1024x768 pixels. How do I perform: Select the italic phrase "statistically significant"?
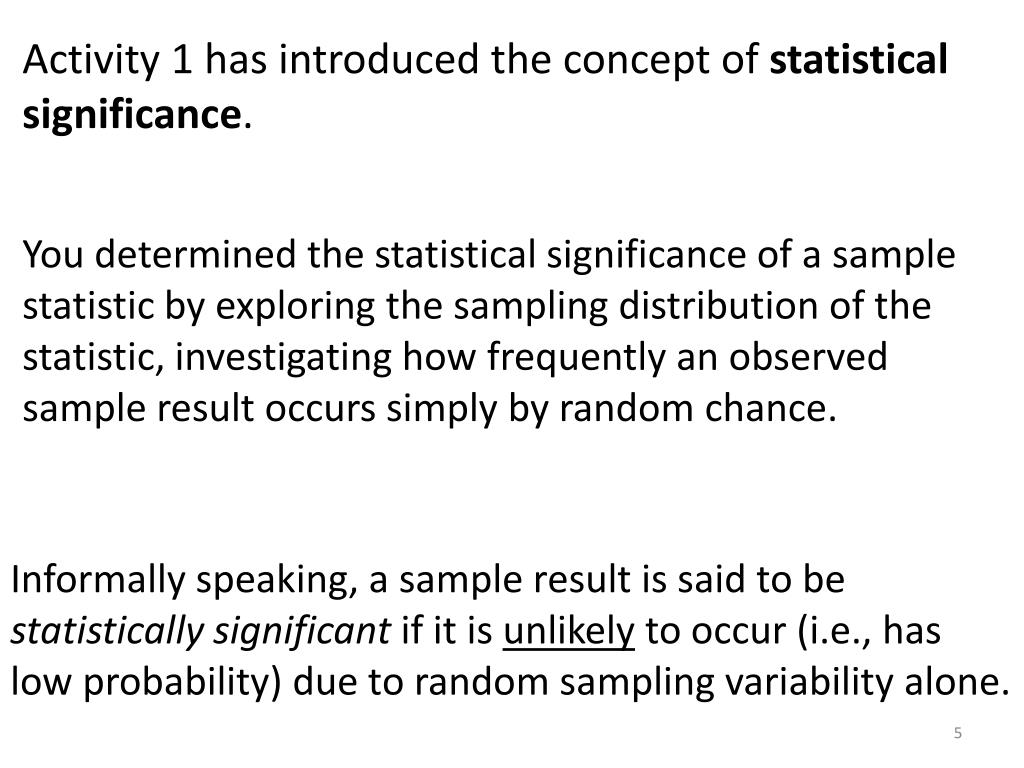[200, 632]
